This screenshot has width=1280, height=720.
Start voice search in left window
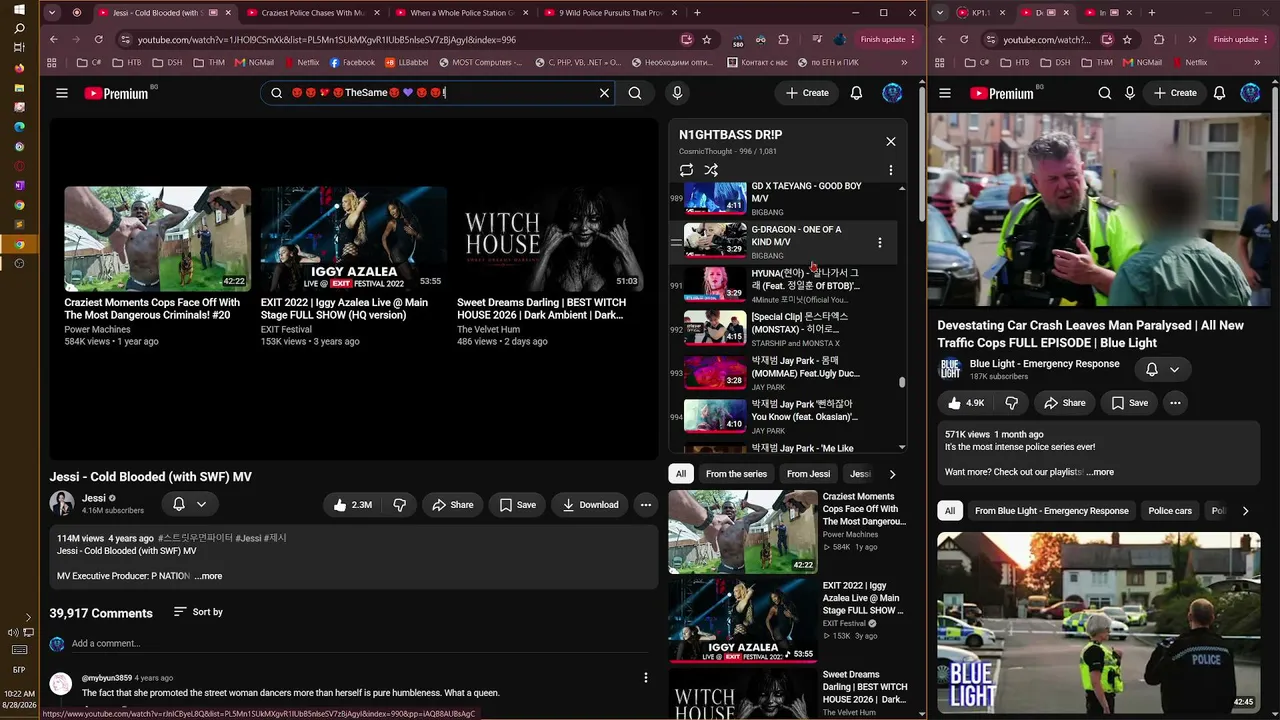coord(677,93)
